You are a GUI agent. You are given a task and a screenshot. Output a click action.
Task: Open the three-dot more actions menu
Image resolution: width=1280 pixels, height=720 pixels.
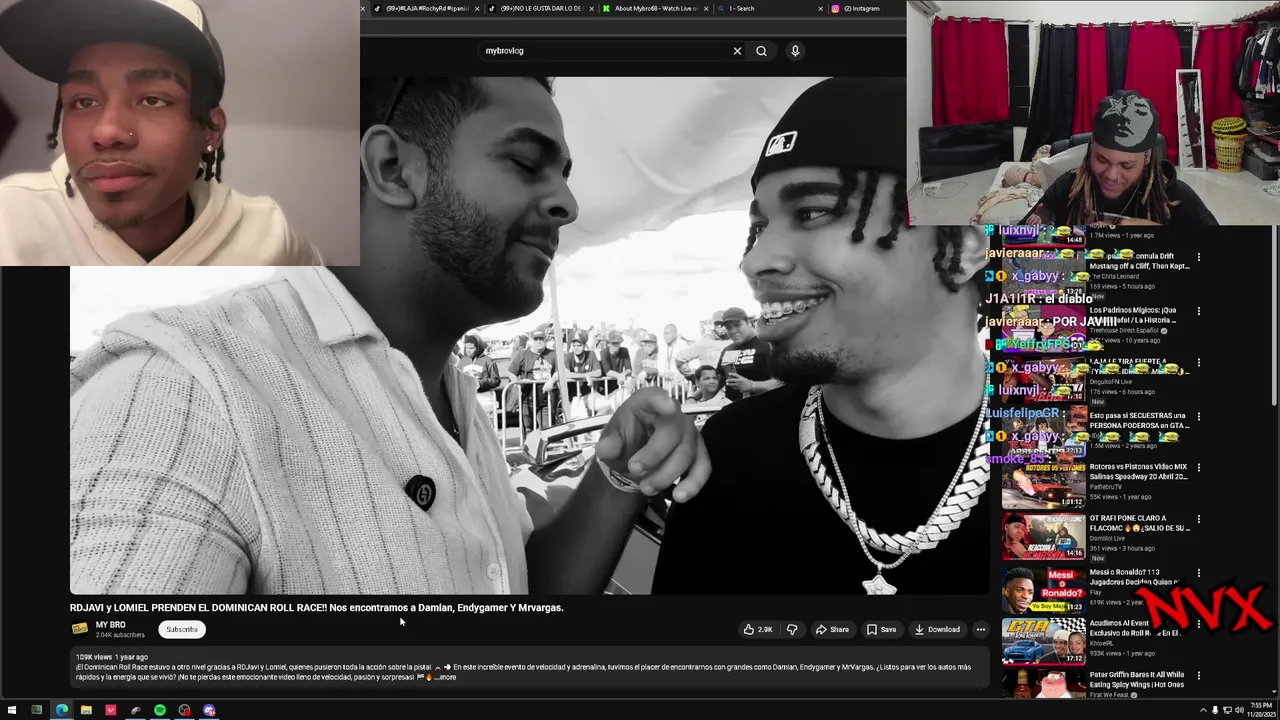pos(981,630)
